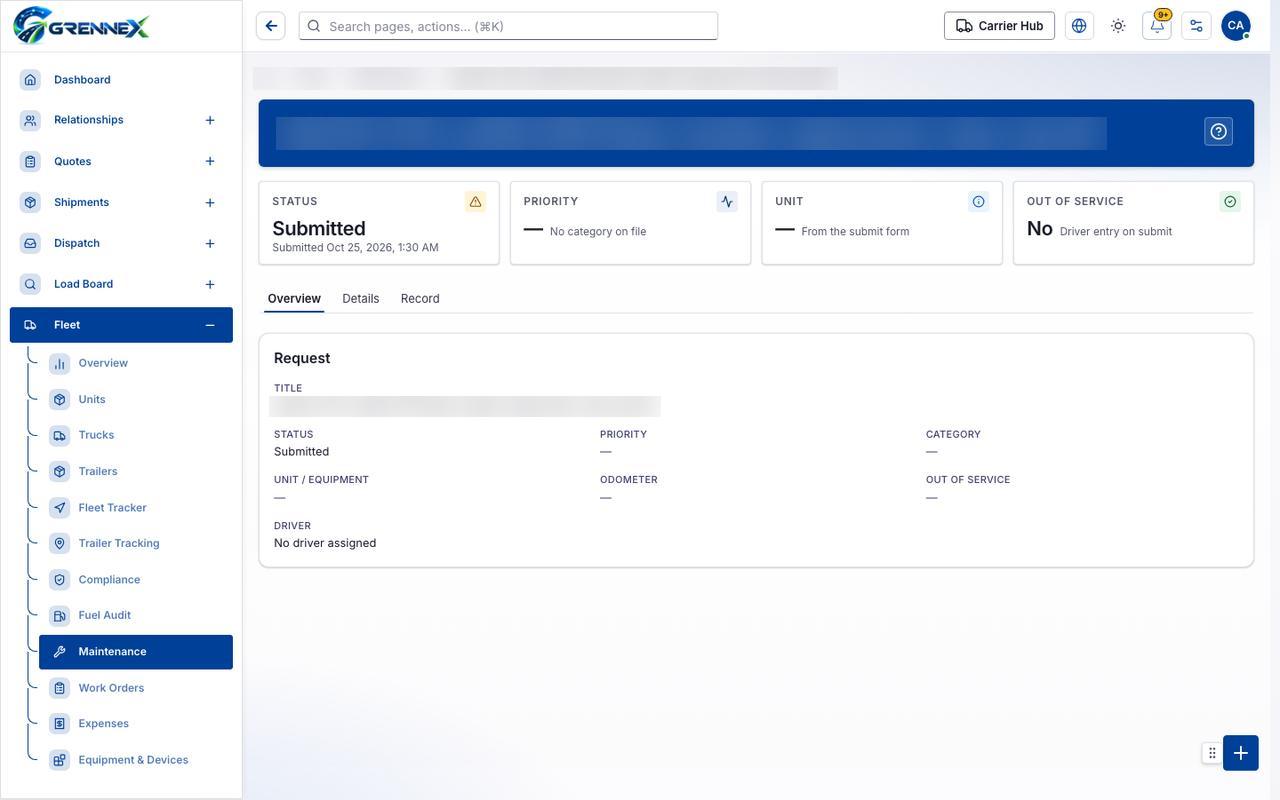Open the language globe icon
The height and width of the screenshot is (800, 1280).
[x=1079, y=26]
